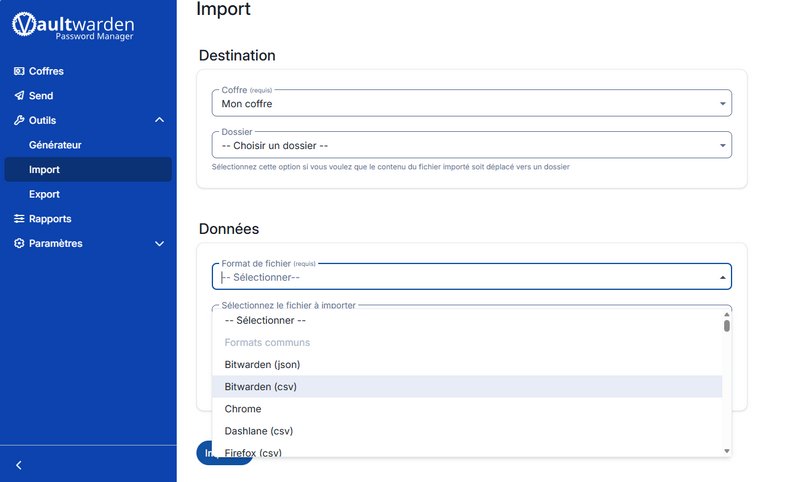The width and height of the screenshot is (800, 482).
Task: Open the Coffre dropdown showing Mon coffre
Action: tap(471, 103)
